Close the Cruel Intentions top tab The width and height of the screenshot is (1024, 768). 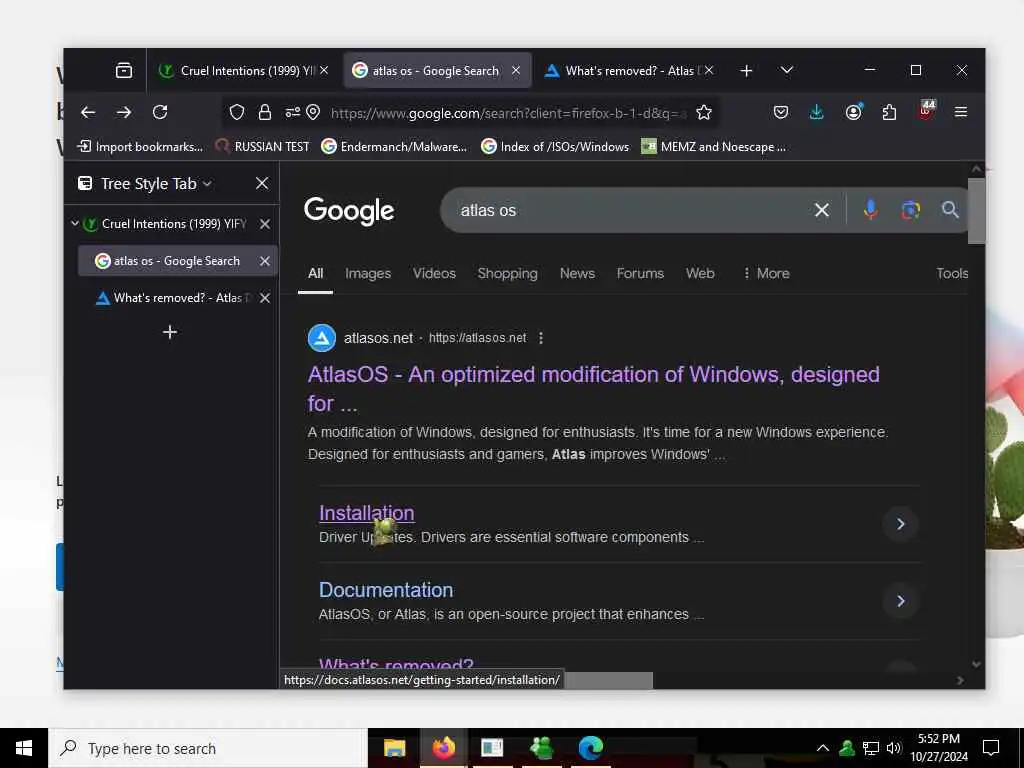point(324,70)
